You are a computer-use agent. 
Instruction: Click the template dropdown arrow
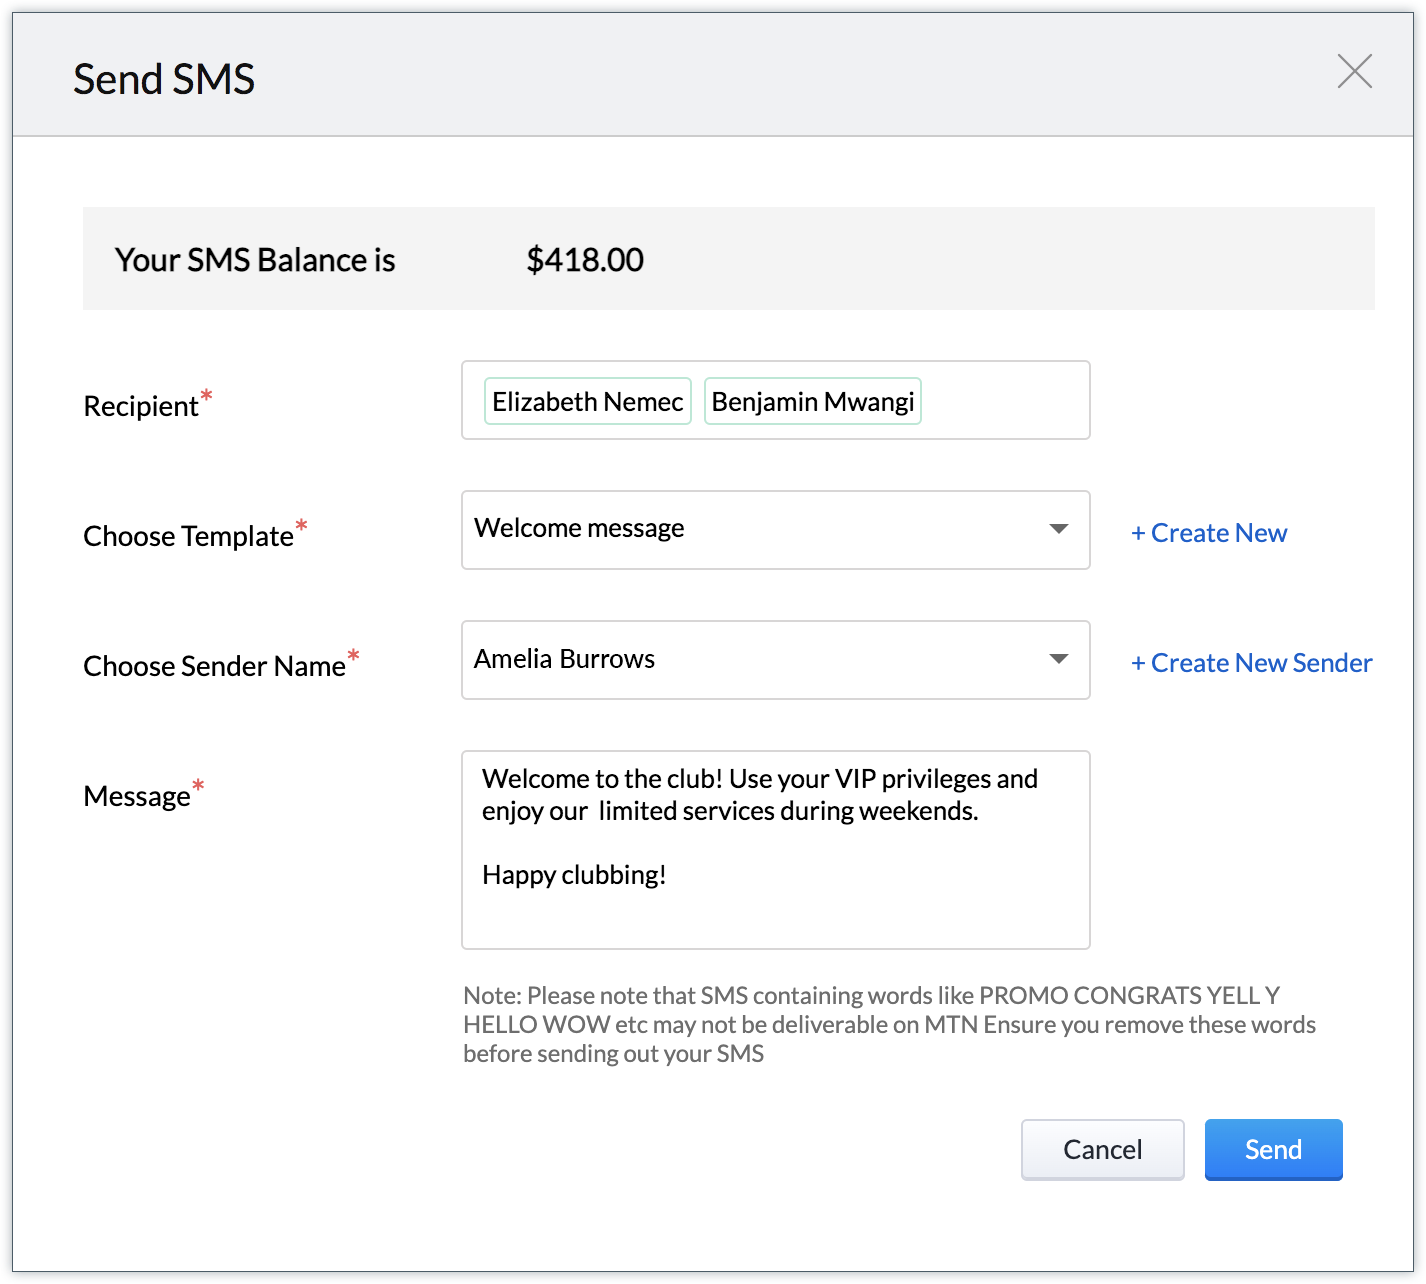tap(1058, 529)
